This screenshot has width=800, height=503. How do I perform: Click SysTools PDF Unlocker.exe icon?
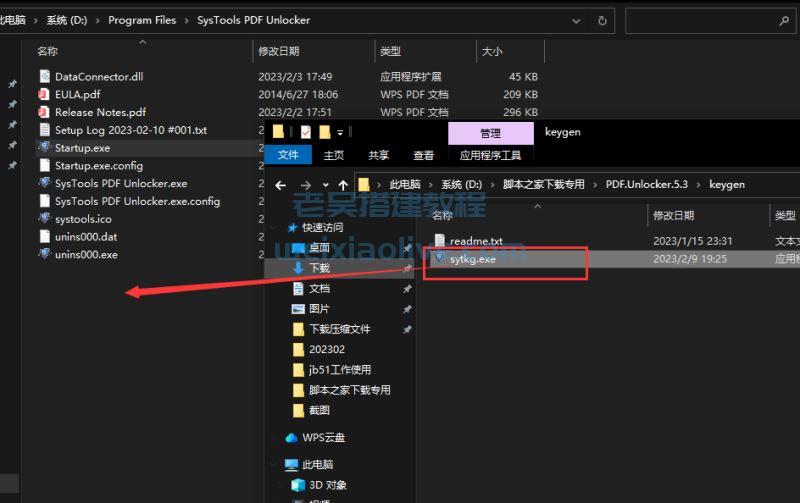point(45,183)
